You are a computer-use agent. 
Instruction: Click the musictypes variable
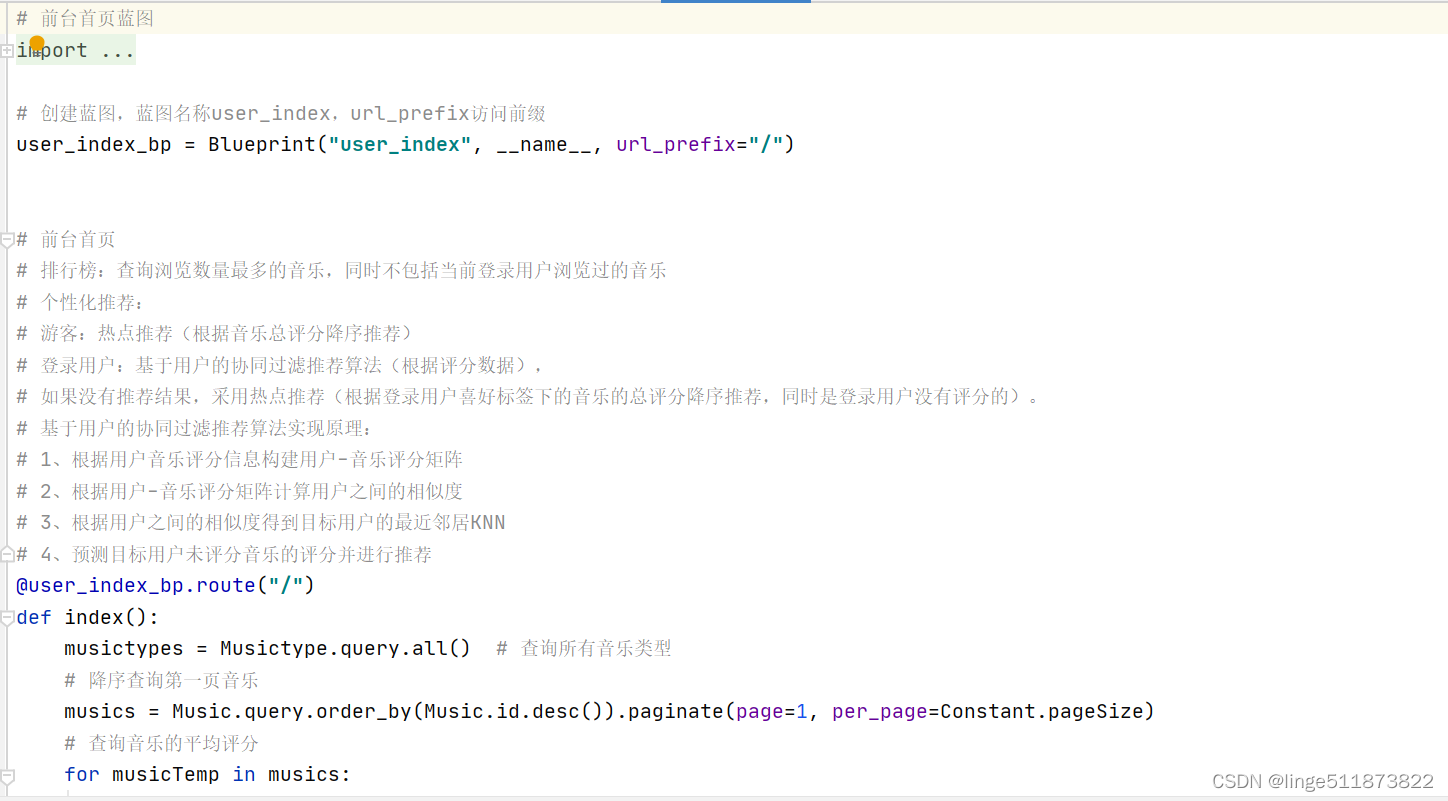point(124,648)
